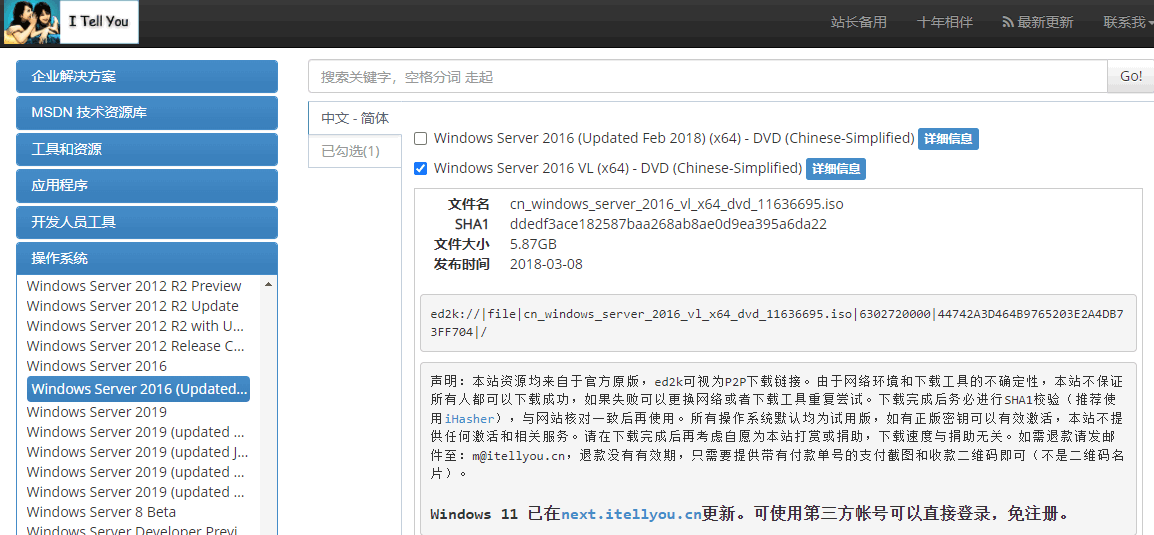
Task: Focus the keyword search input field
Action: point(708,77)
